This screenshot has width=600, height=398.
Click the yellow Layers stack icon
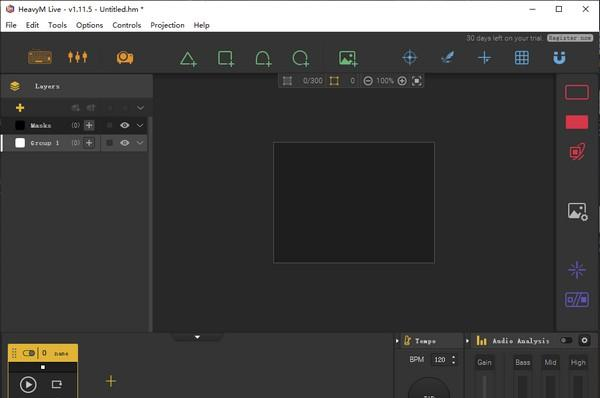pyautogui.click(x=15, y=86)
